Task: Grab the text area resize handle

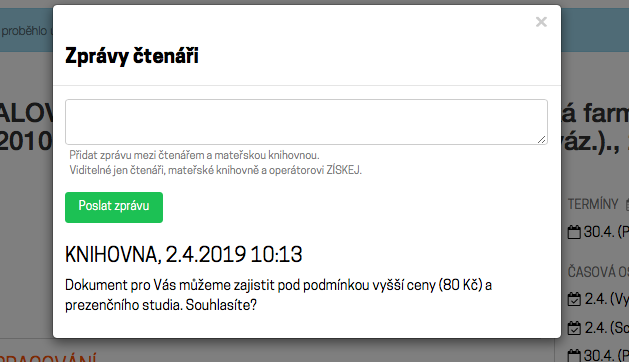Action: pos(542,139)
